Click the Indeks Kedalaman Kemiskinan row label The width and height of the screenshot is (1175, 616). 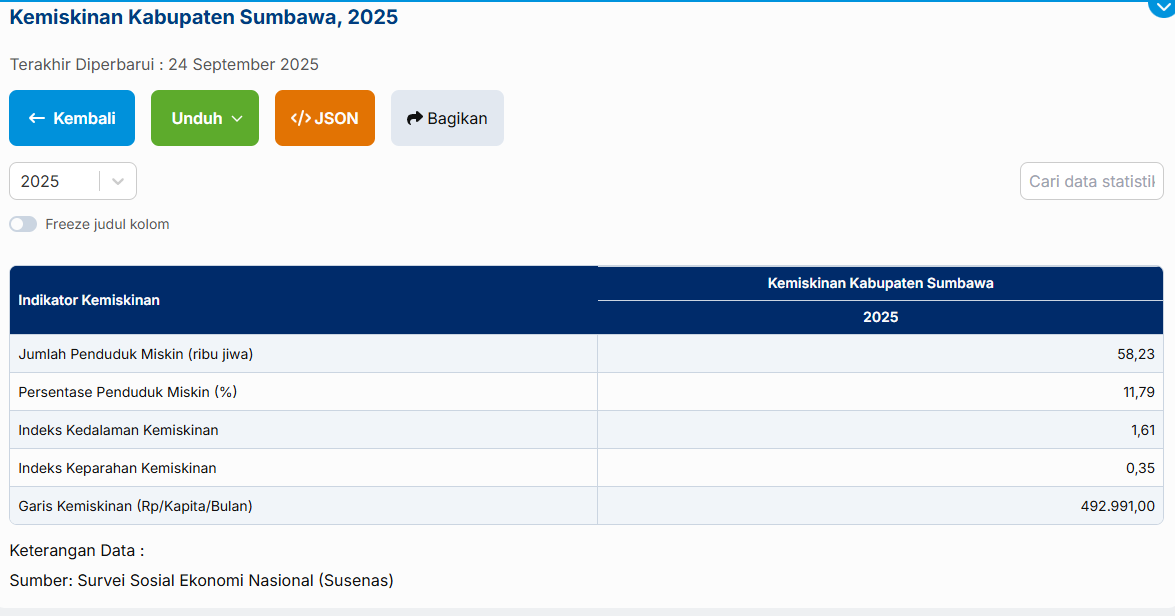(118, 430)
